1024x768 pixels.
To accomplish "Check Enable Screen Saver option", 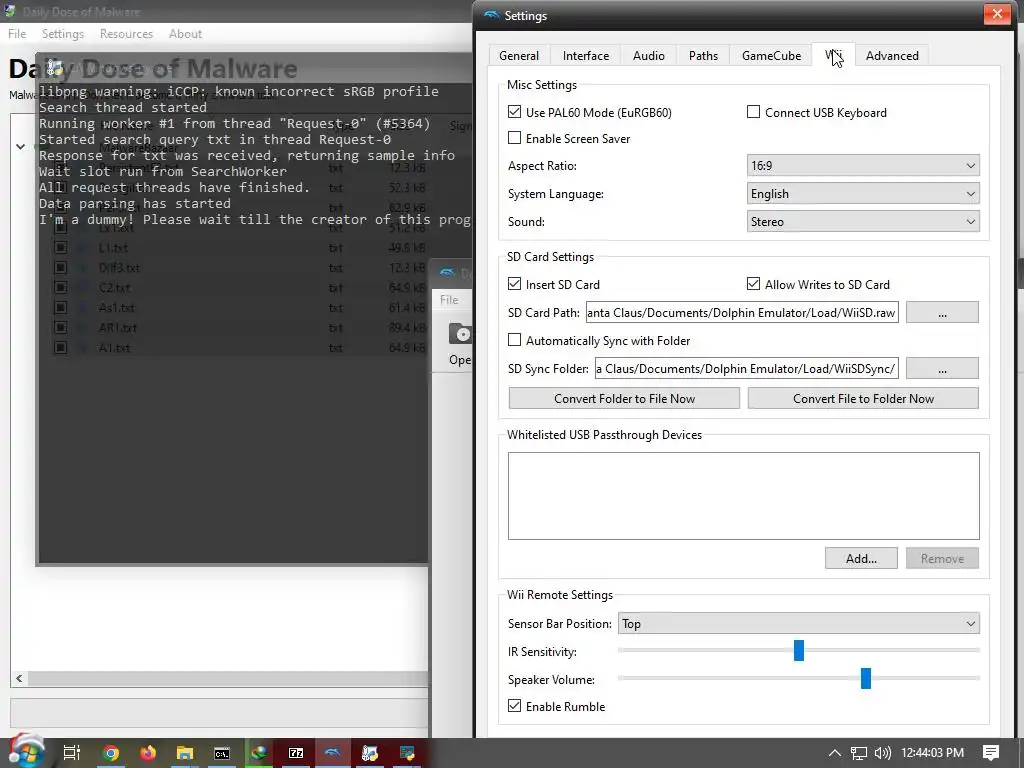I will 515,138.
